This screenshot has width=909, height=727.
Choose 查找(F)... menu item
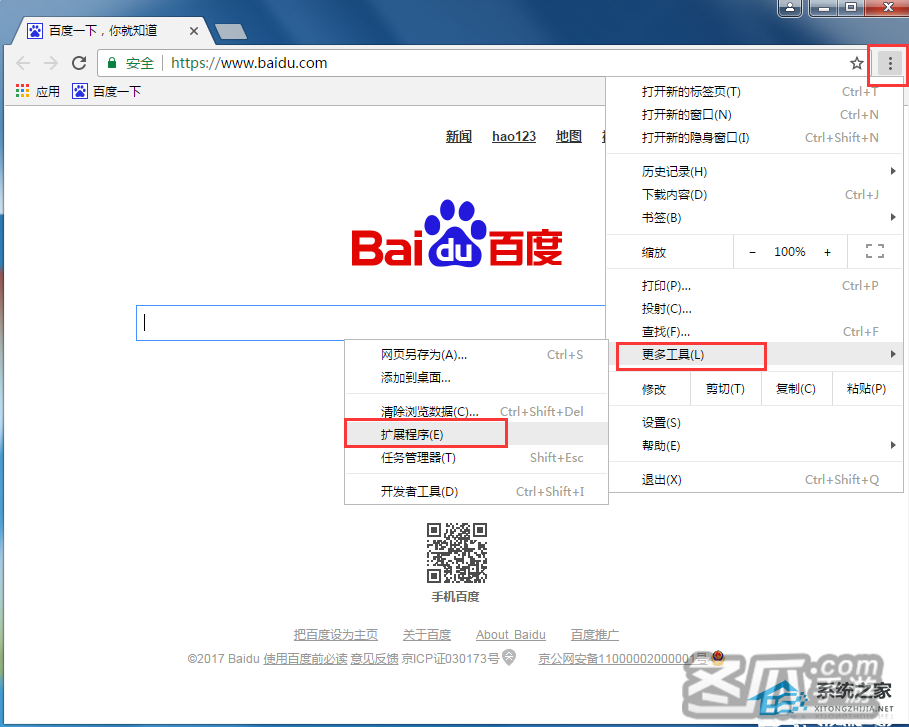coord(755,332)
